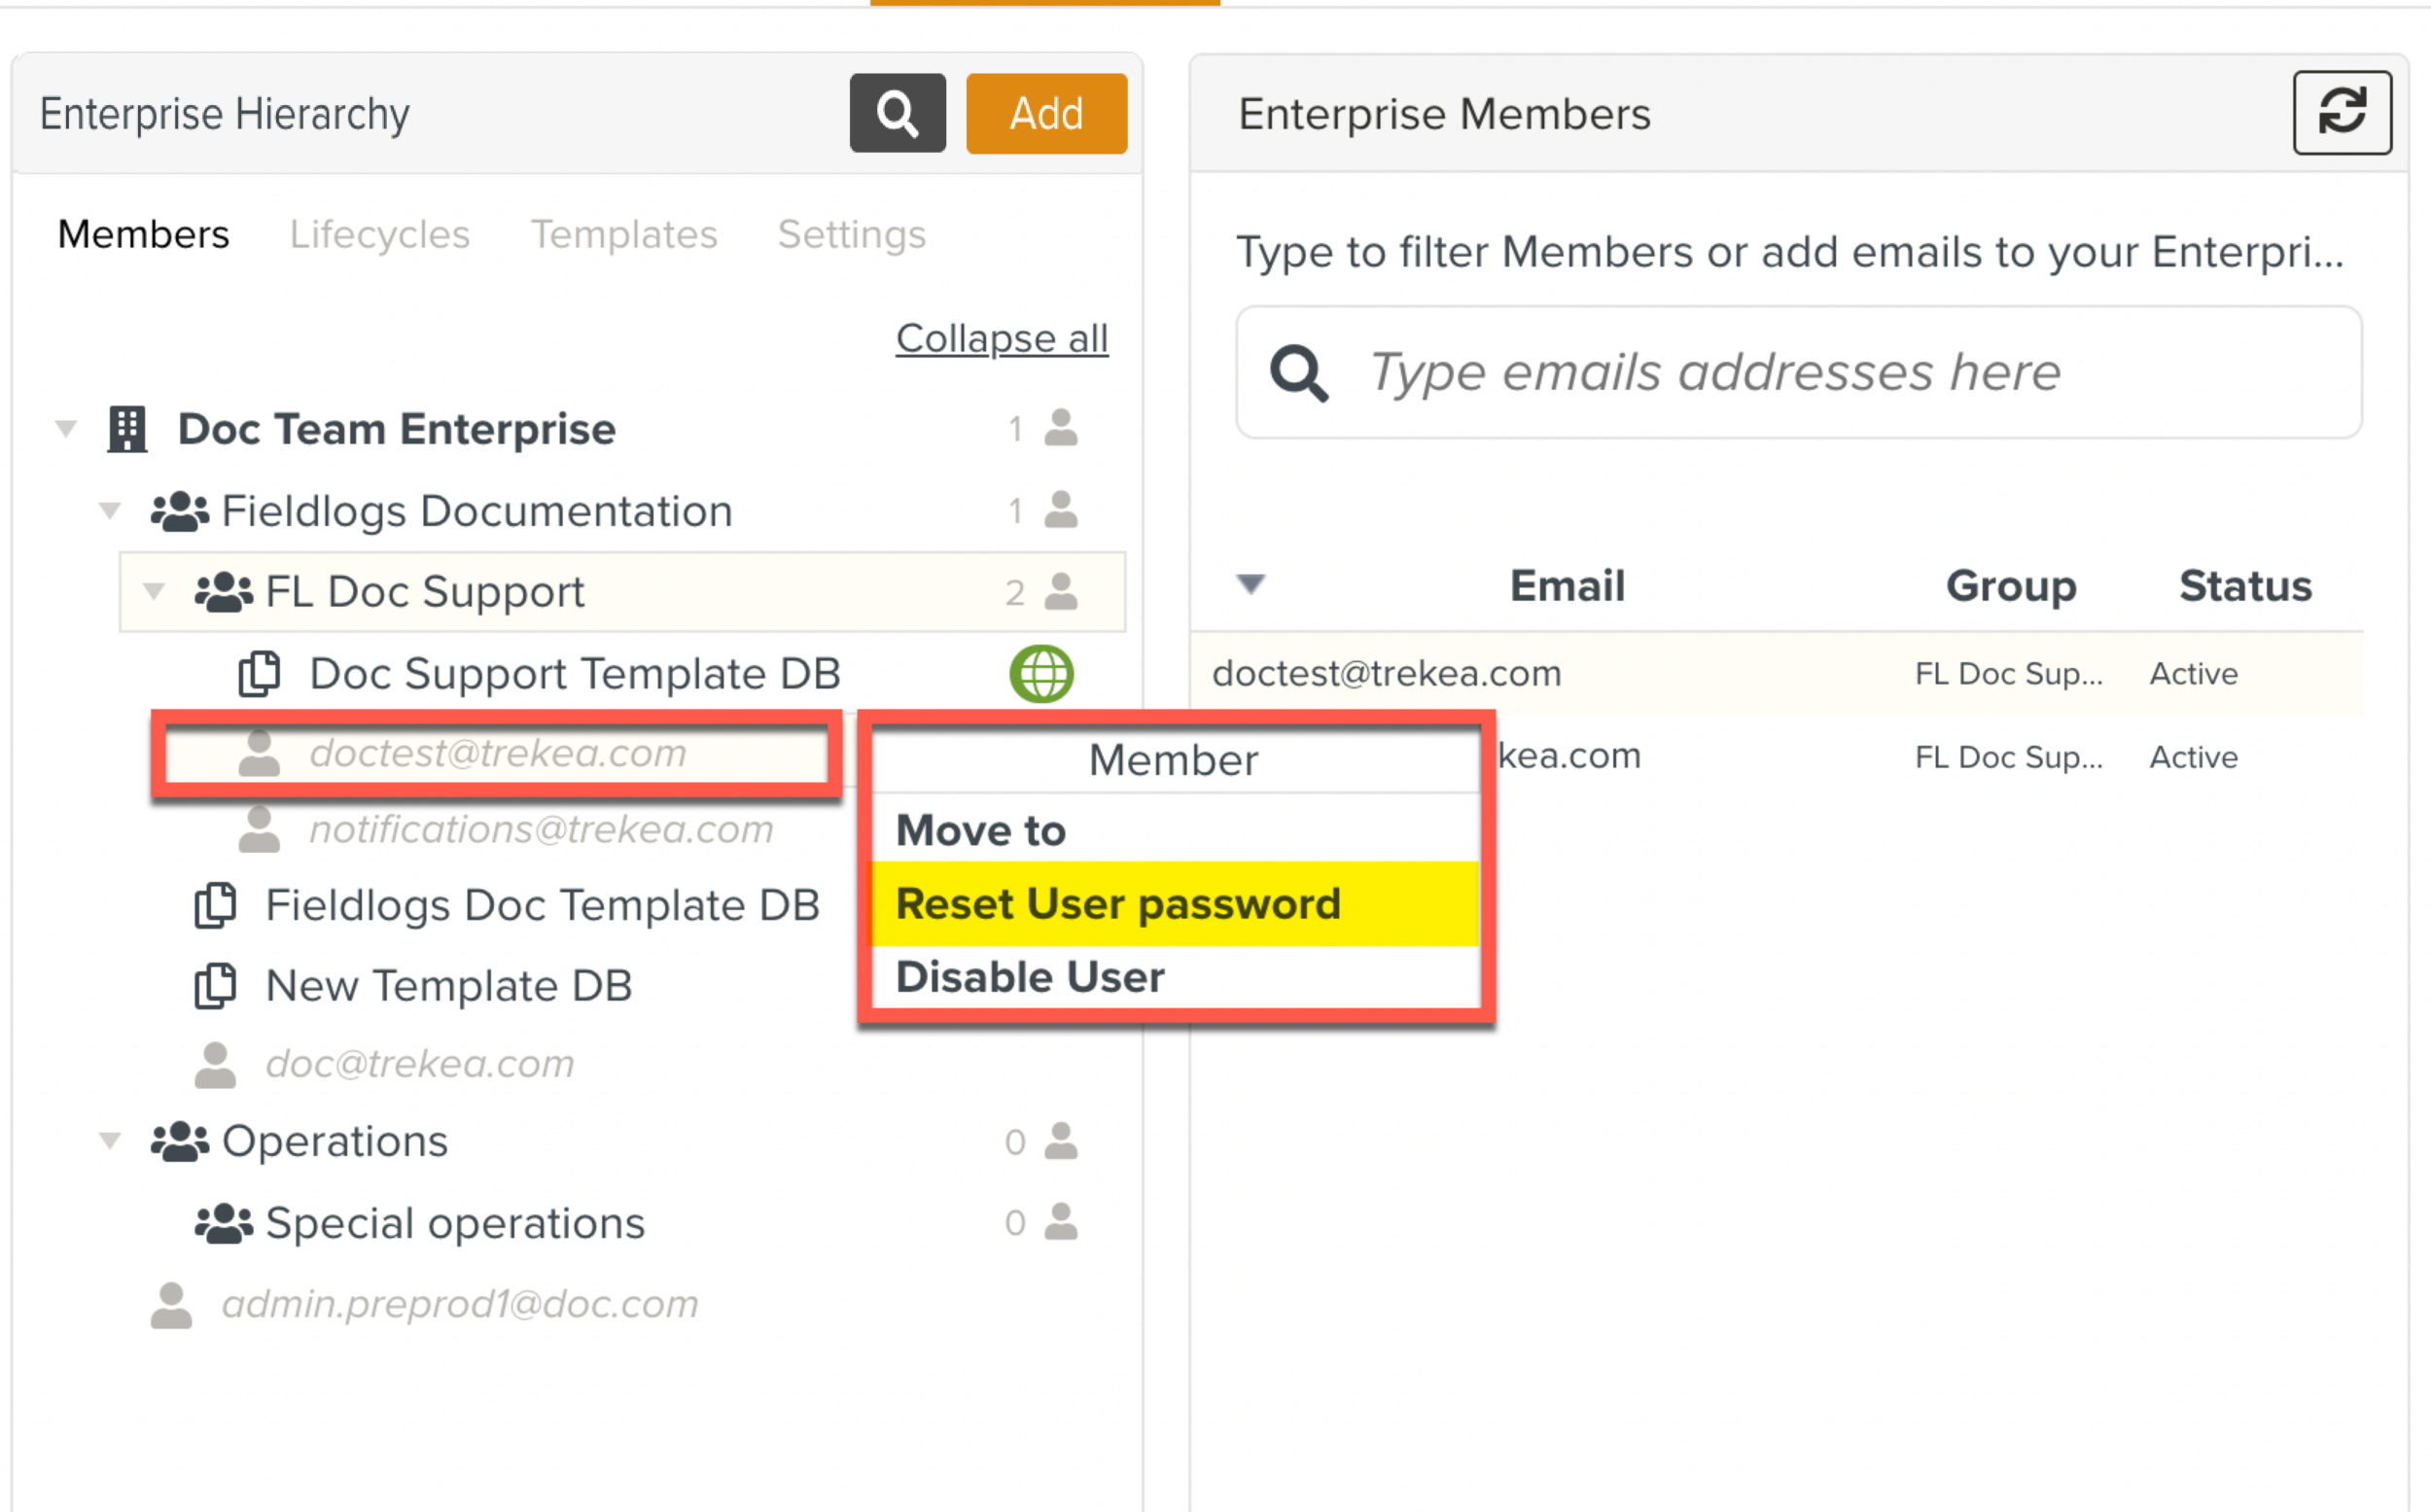Collapse the Operations group
Viewport: 2431px width, 1512px height.
coord(110,1141)
